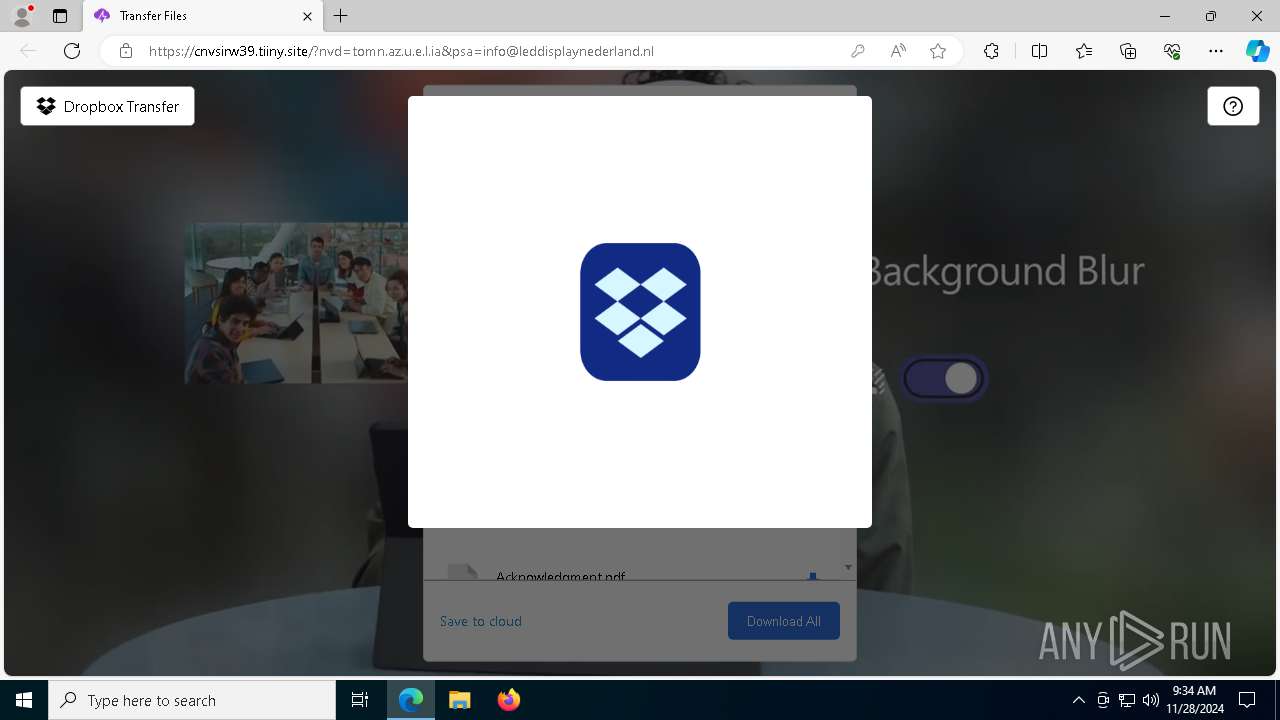The image size is (1280, 720).
Task: Show hidden system tray icons
Action: click(x=1078, y=700)
